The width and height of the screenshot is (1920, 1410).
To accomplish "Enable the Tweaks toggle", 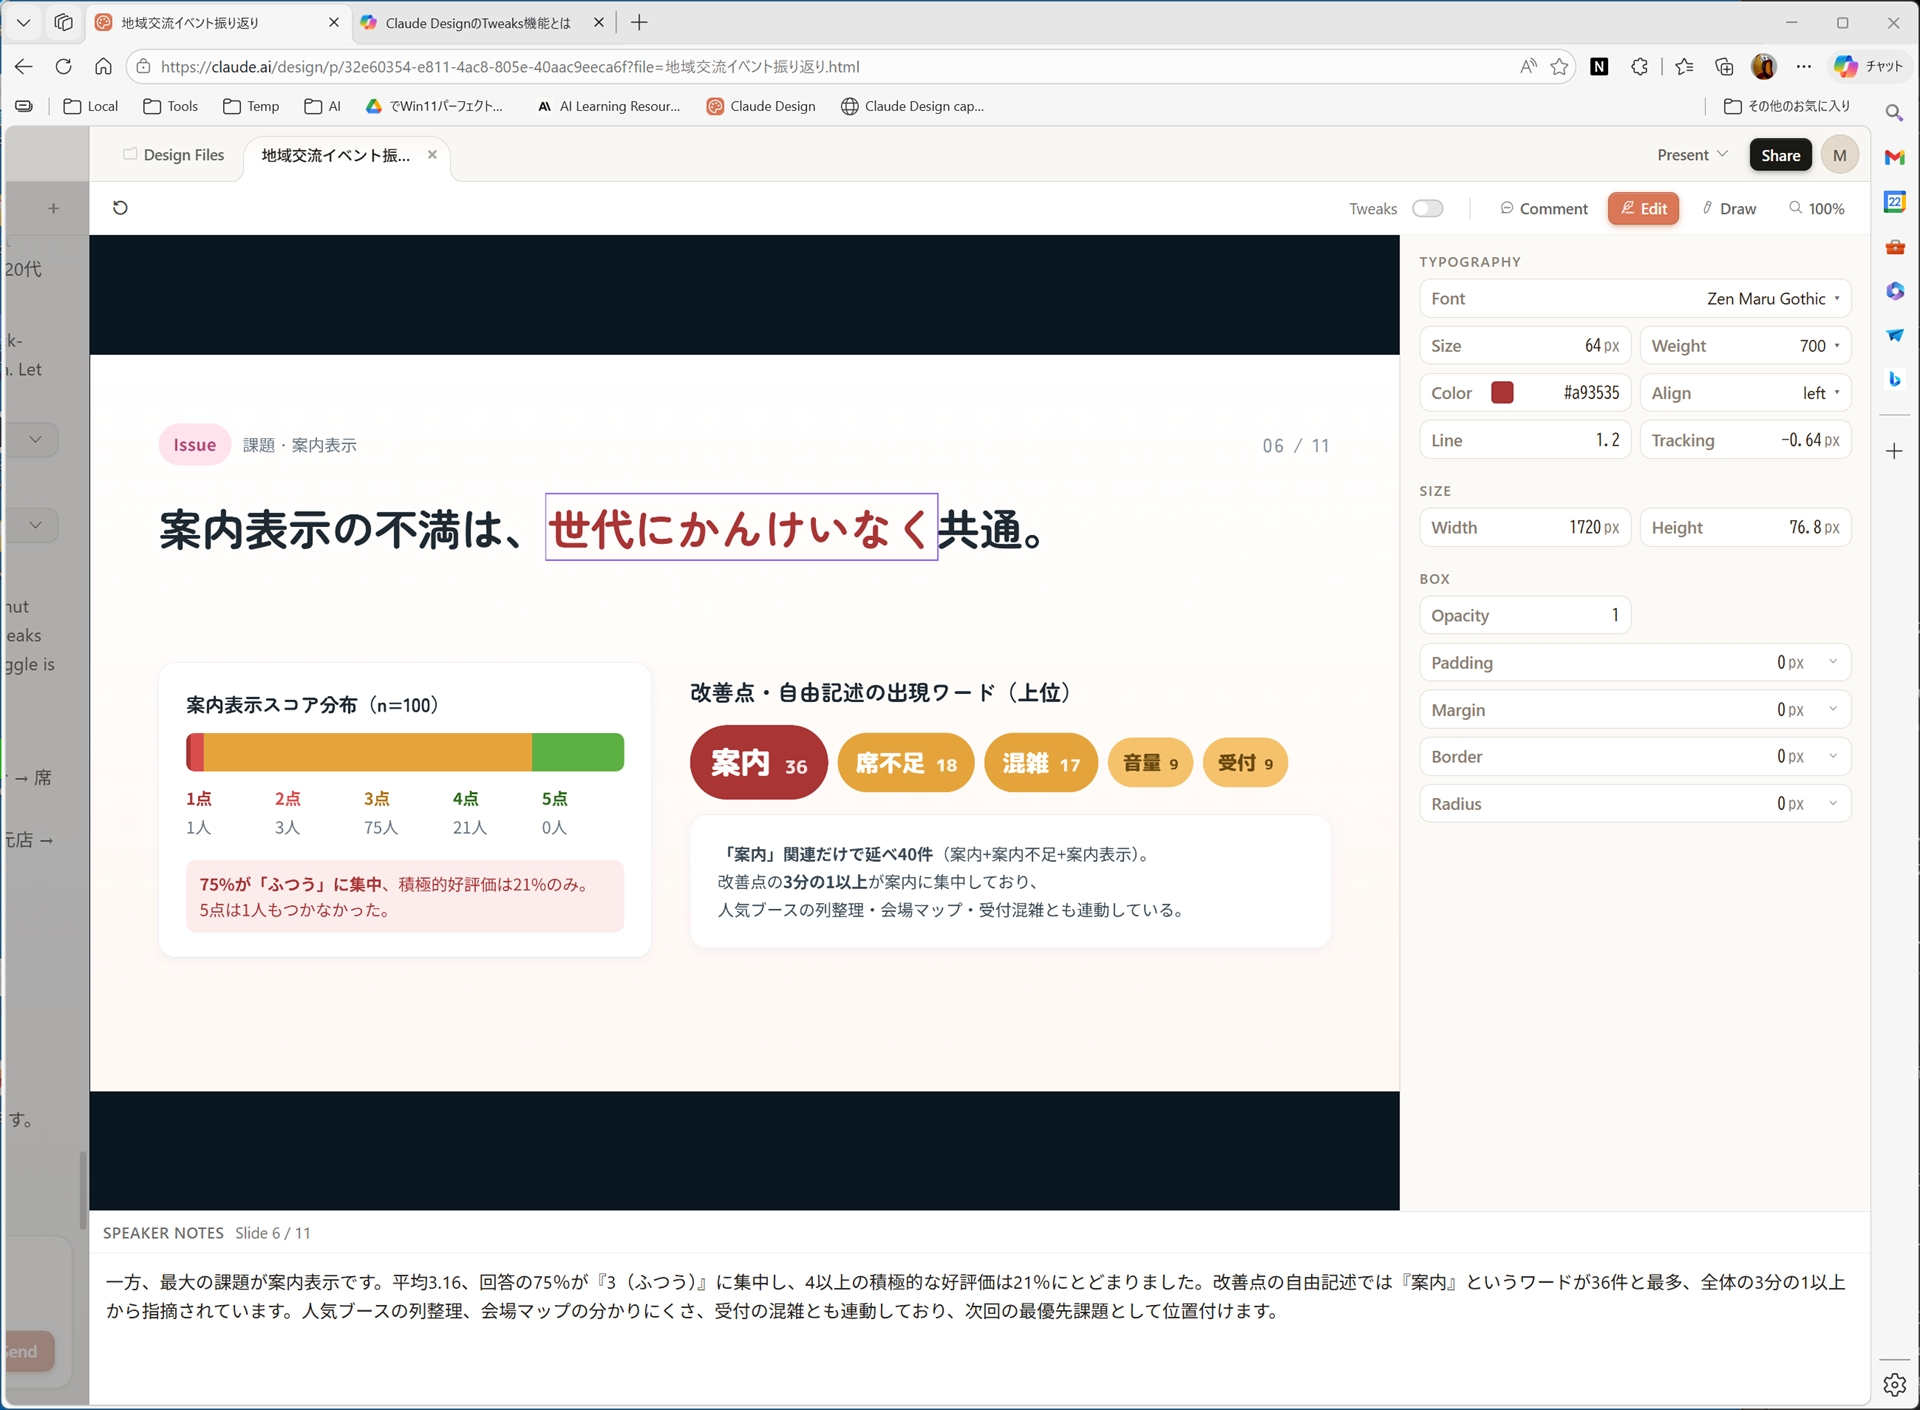I will (x=1428, y=208).
